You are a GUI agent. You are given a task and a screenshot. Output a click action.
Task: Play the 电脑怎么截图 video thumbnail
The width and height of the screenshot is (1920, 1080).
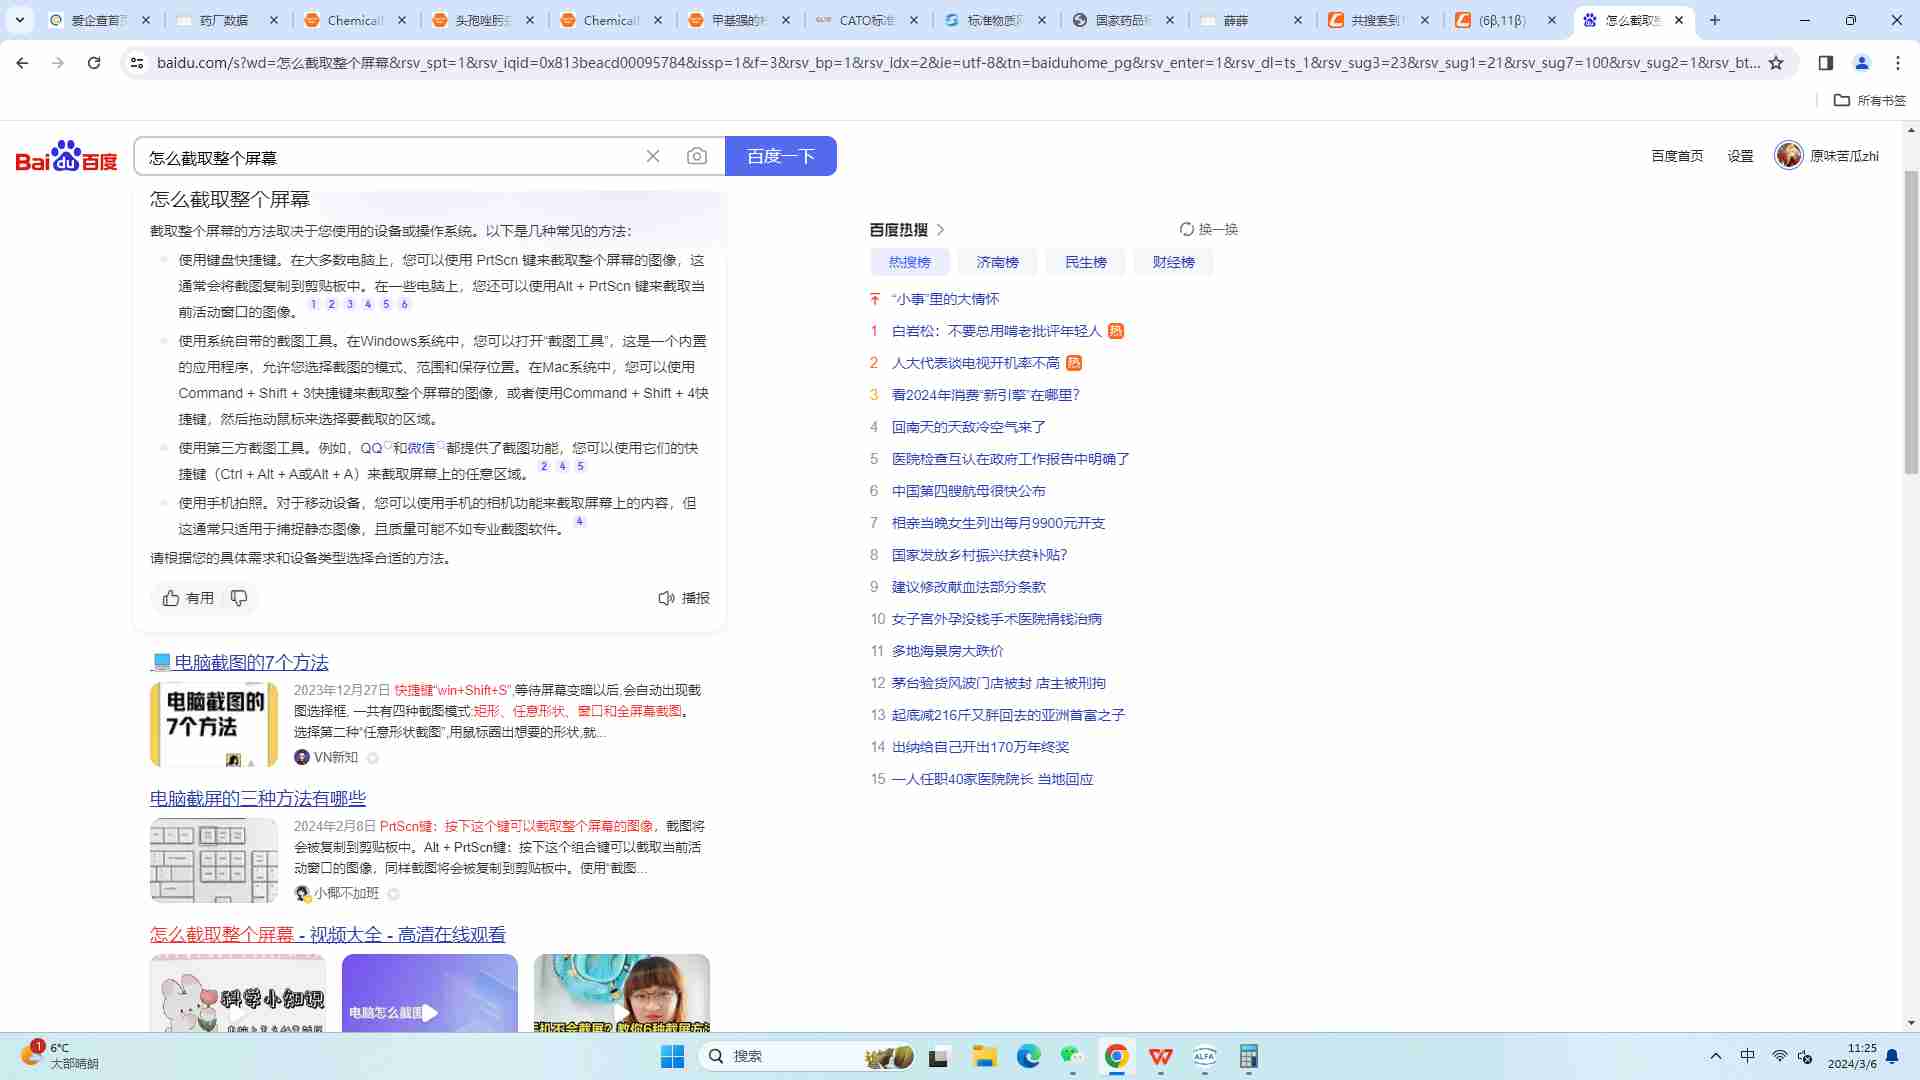pos(430,993)
